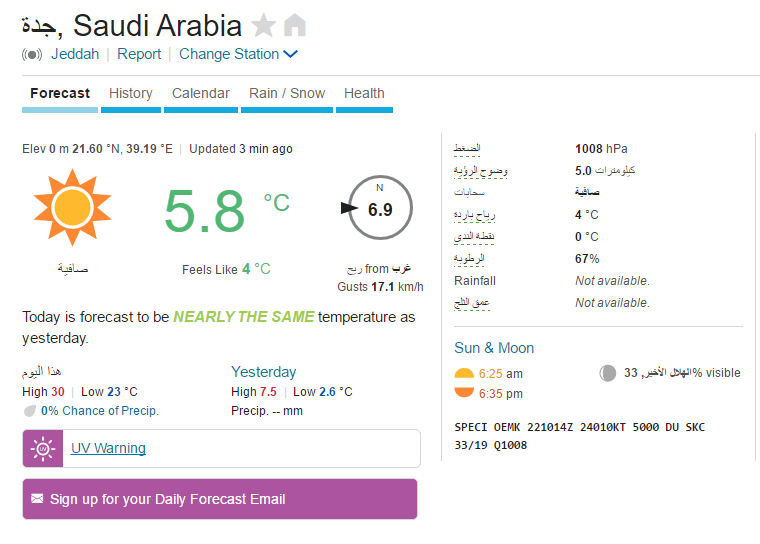The height and width of the screenshot is (544, 760).
Task: Click the large sunny weather icon
Action: (72, 208)
